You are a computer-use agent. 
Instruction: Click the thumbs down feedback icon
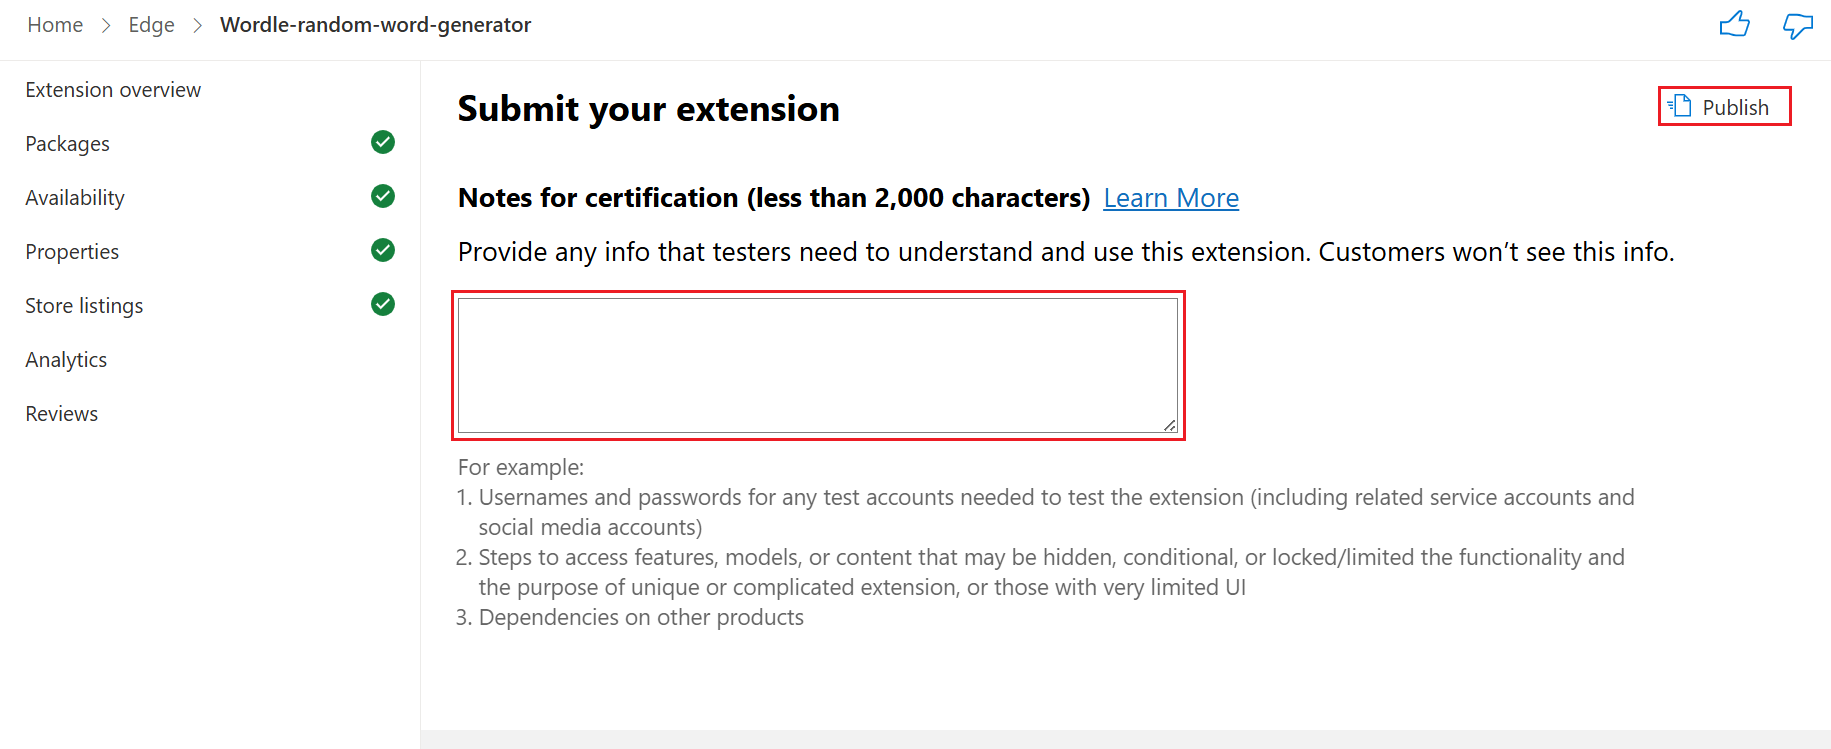point(1797,27)
